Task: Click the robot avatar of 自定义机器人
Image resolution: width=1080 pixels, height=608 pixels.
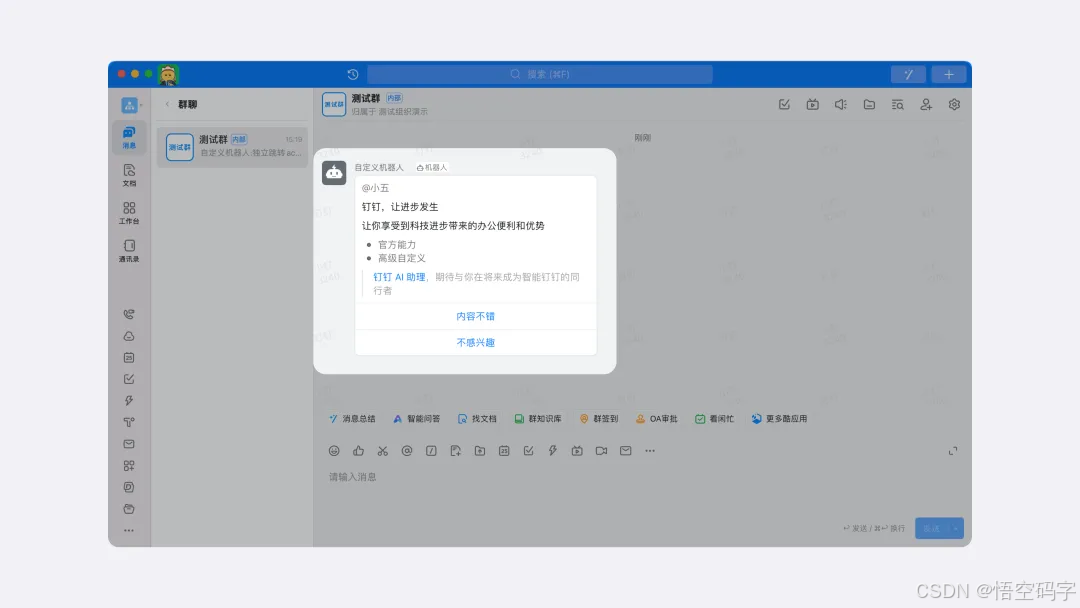Action: pyautogui.click(x=334, y=173)
